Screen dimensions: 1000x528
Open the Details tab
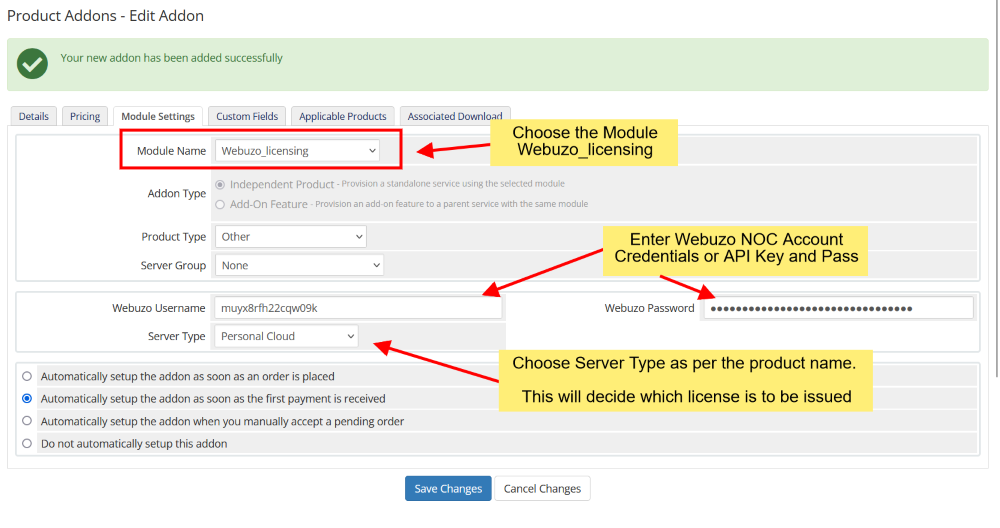tap(34, 116)
